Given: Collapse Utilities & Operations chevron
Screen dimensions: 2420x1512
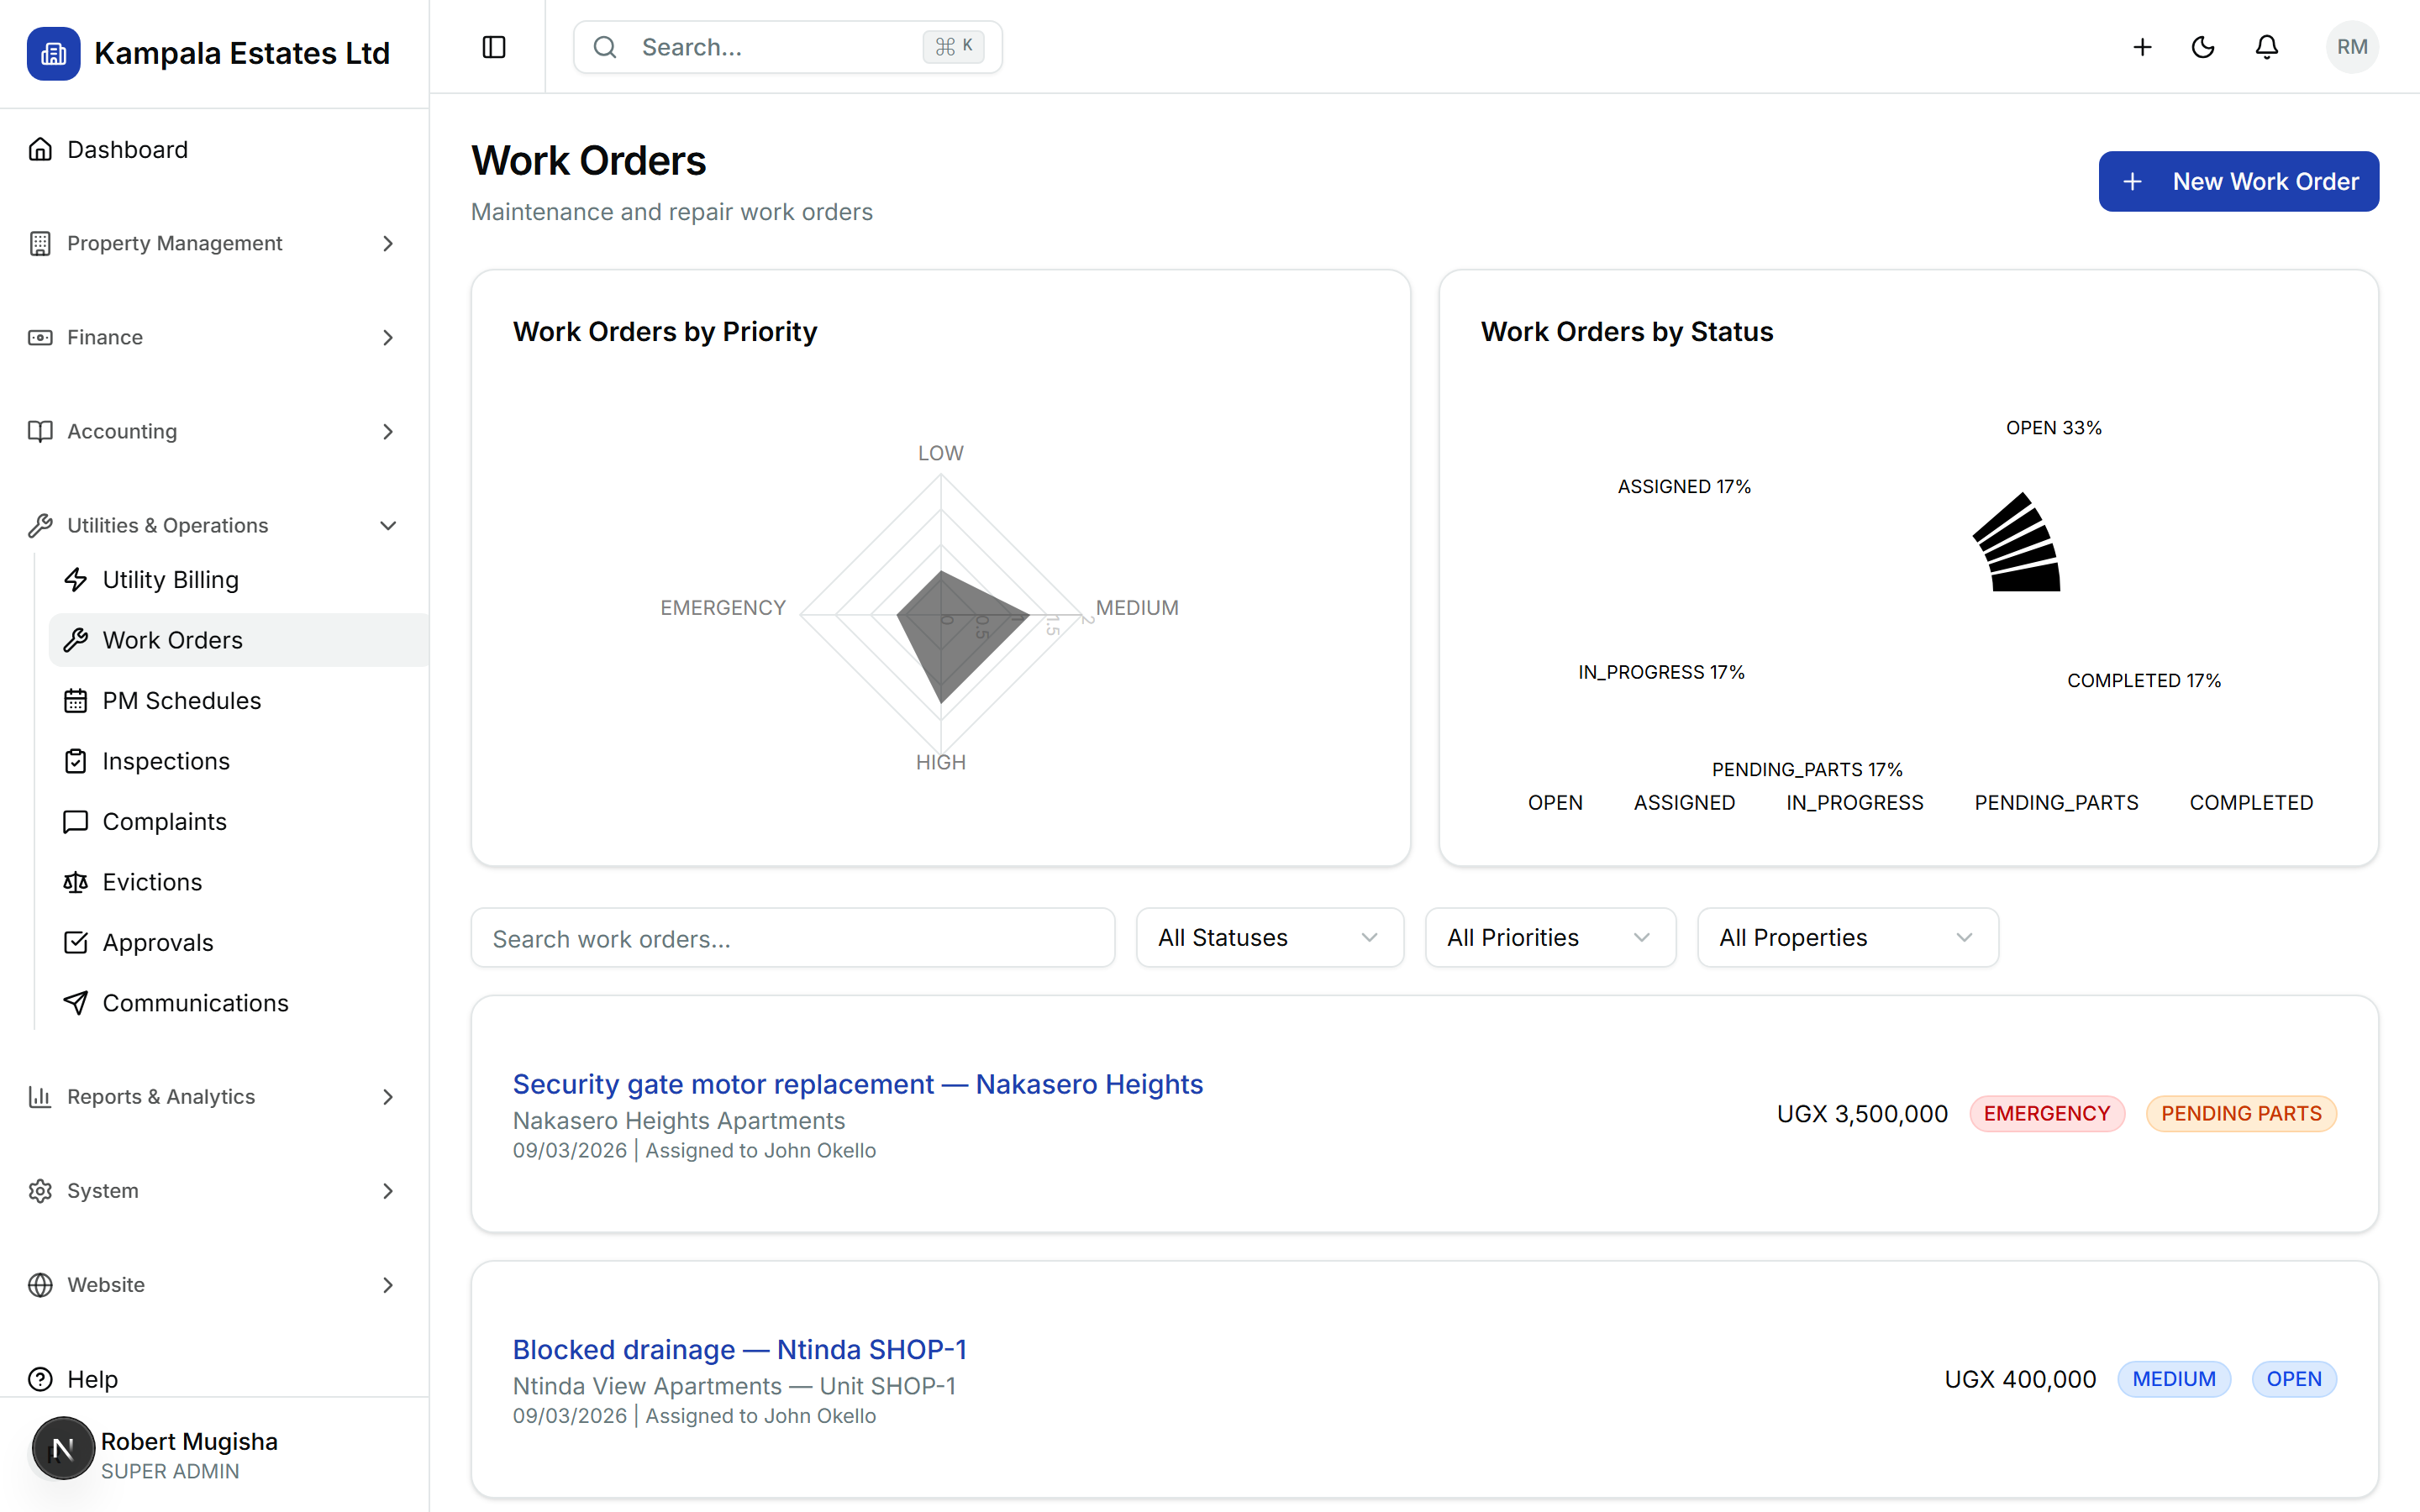Looking at the screenshot, I should [388, 525].
